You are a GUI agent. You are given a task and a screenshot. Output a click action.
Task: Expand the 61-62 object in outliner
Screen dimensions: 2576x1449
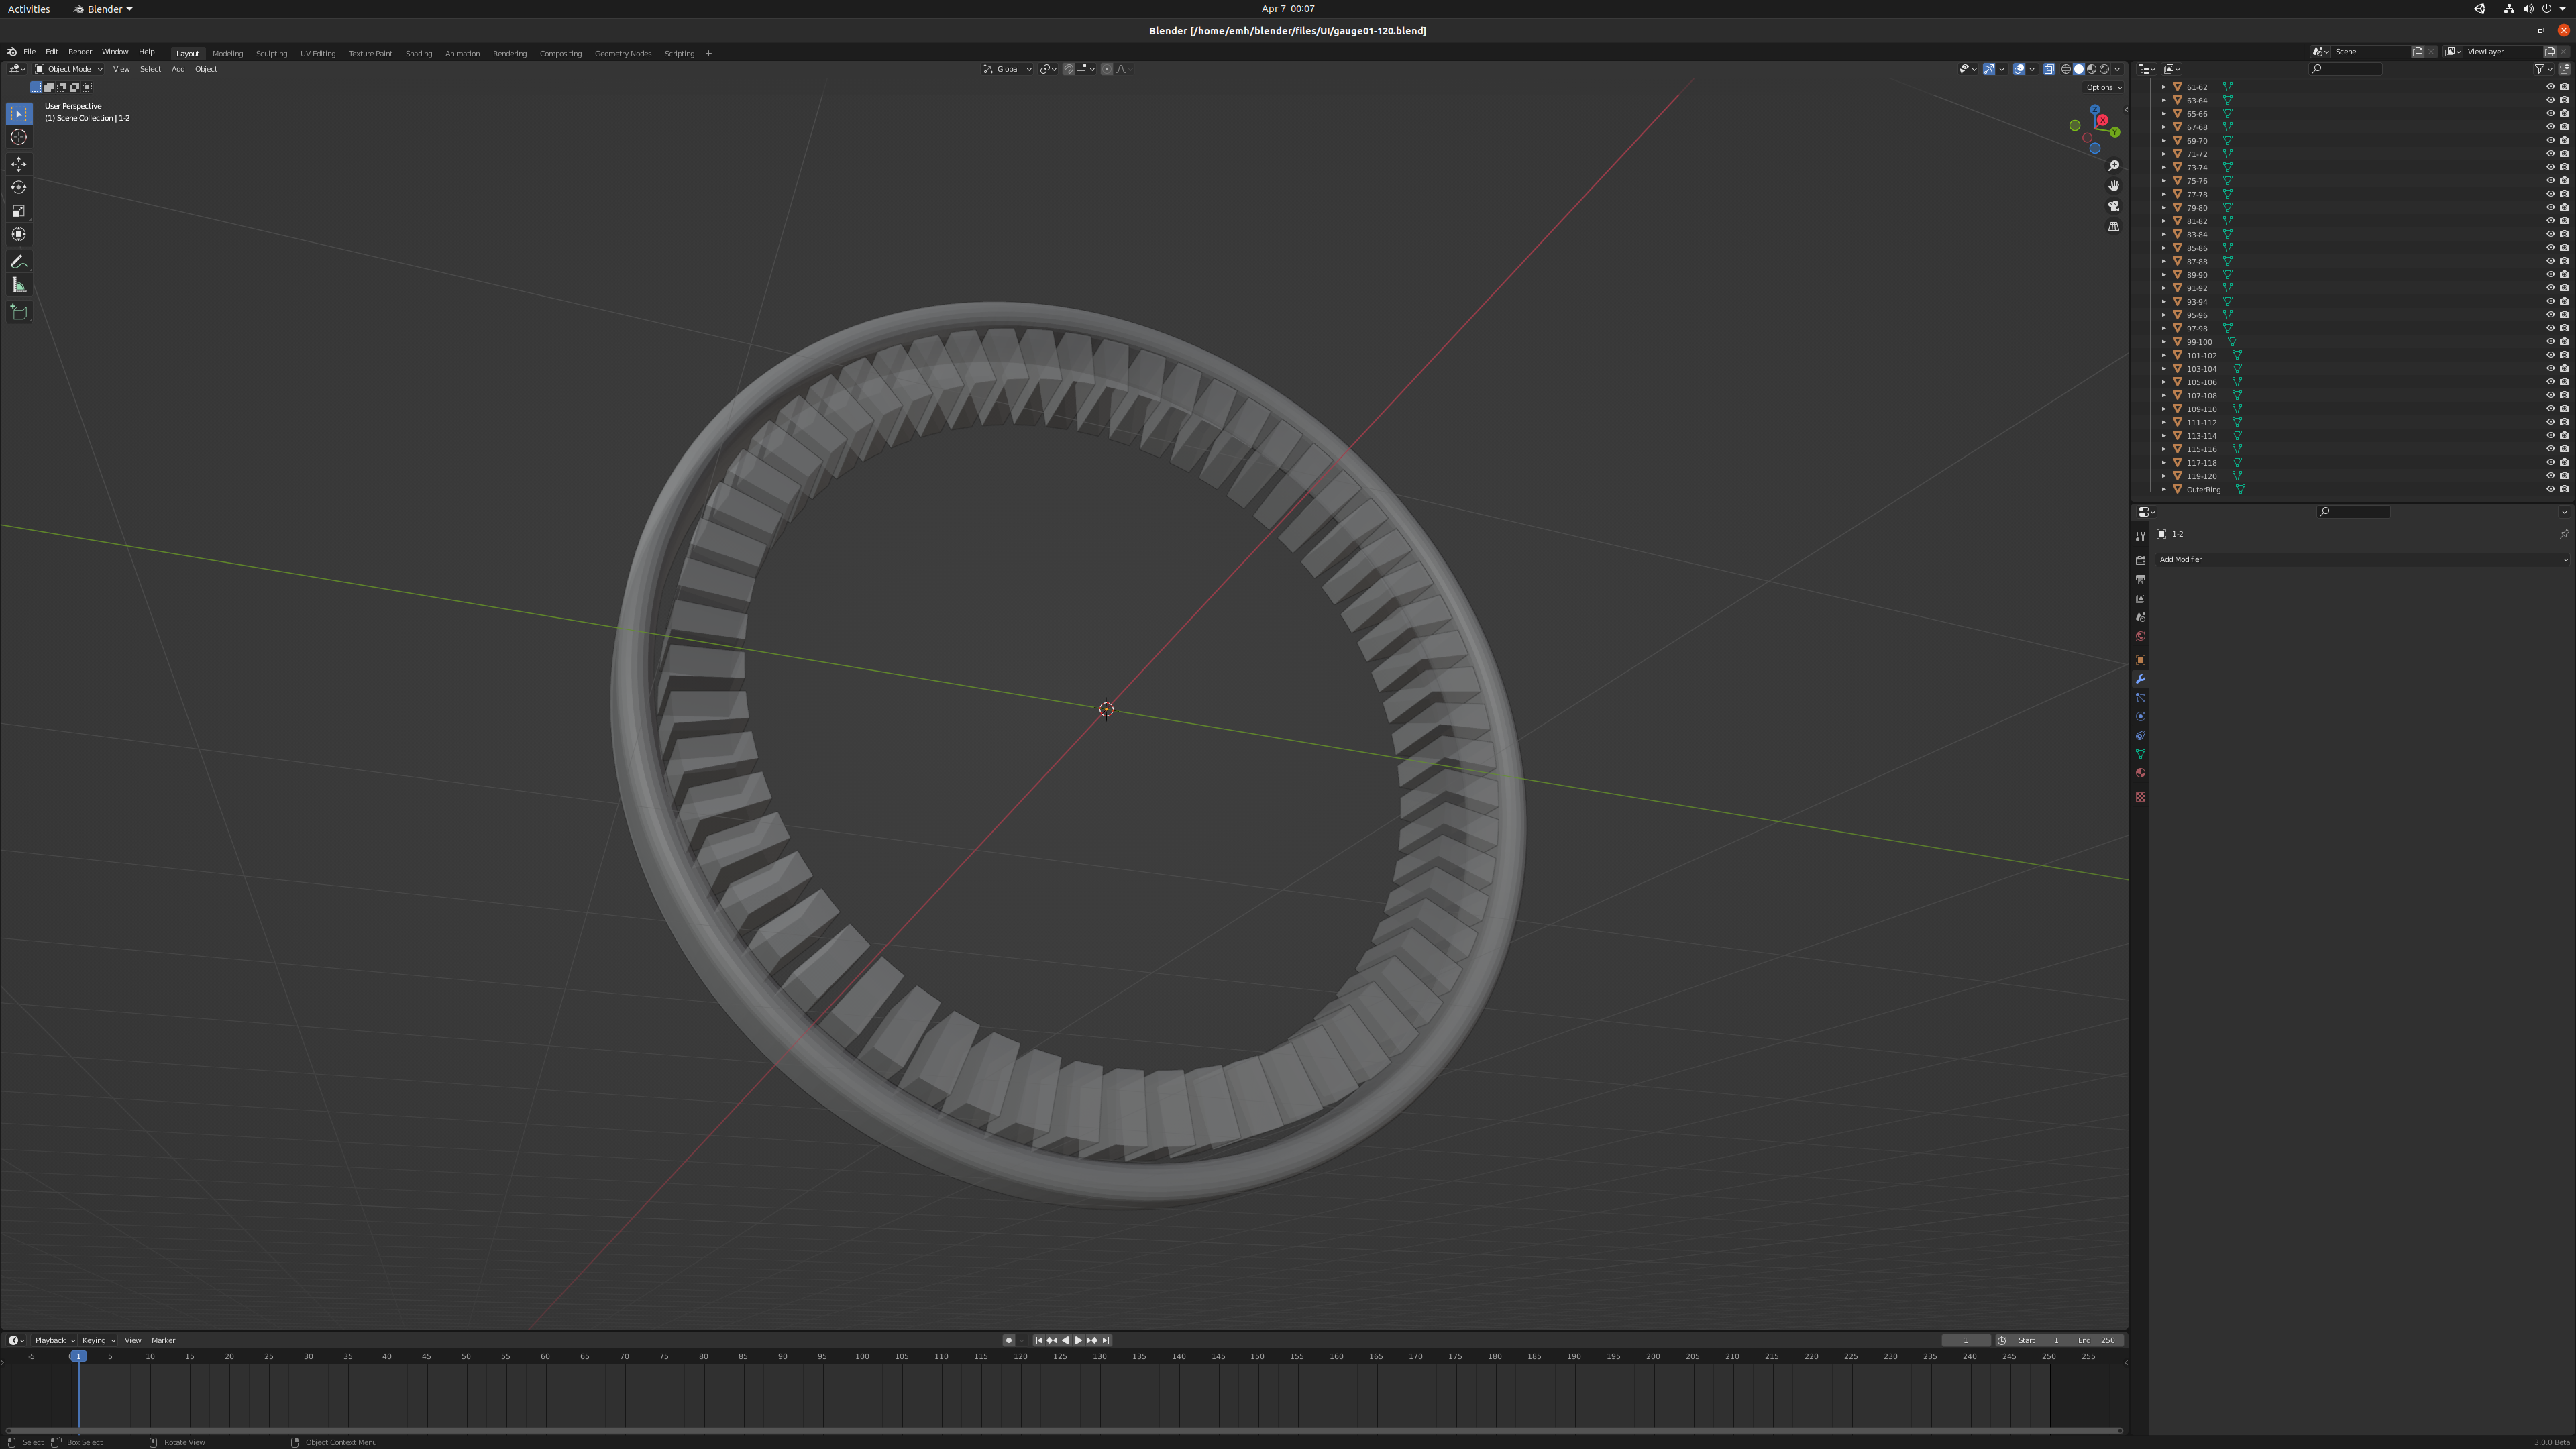pyautogui.click(x=2163, y=87)
